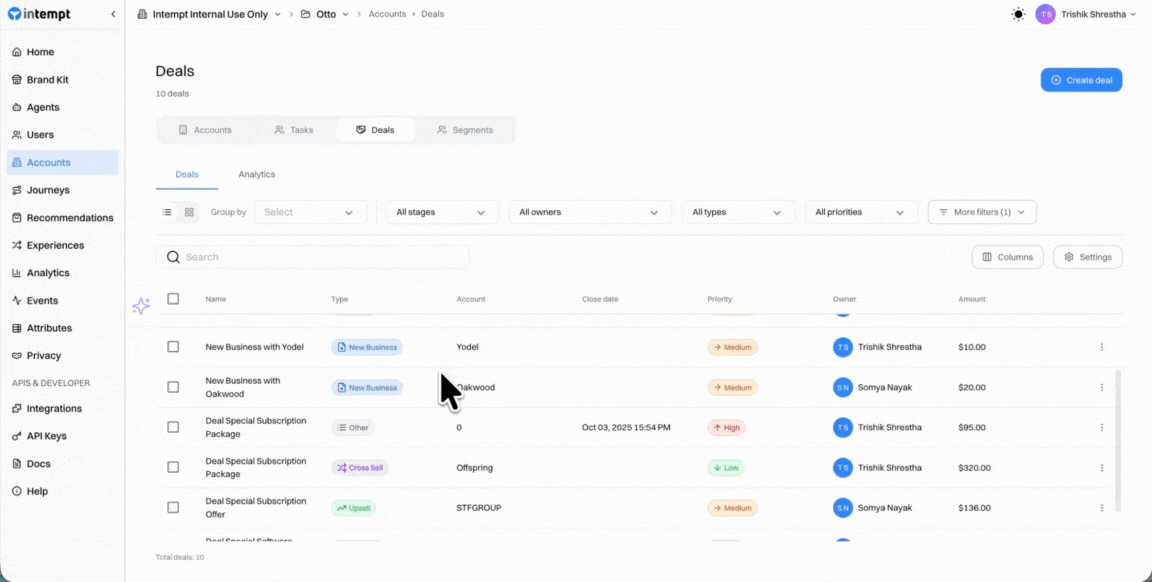This screenshot has height=582, width=1152.
Task: Open row menu for Yodel deal
Action: [x=1101, y=347]
